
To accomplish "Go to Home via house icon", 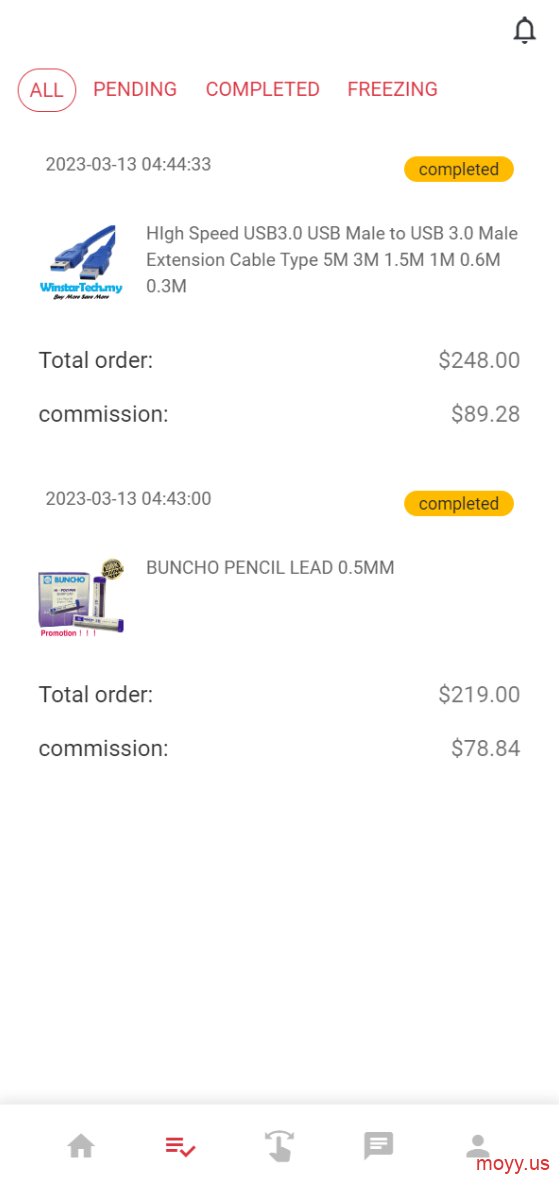I will coord(81,1146).
